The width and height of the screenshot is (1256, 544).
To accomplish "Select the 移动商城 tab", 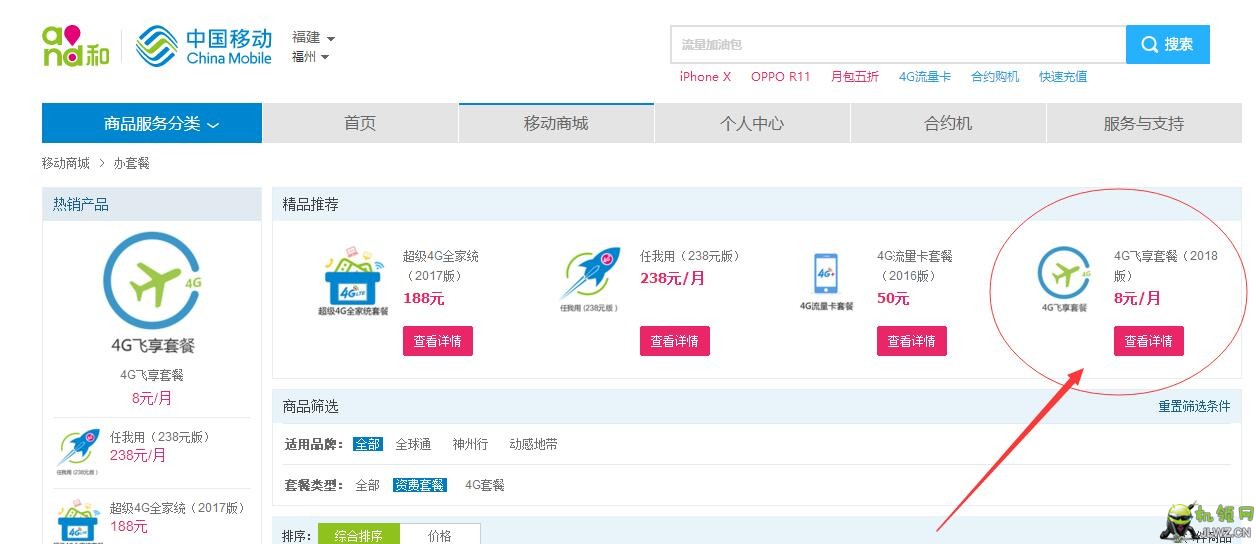I will pos(556,123).
